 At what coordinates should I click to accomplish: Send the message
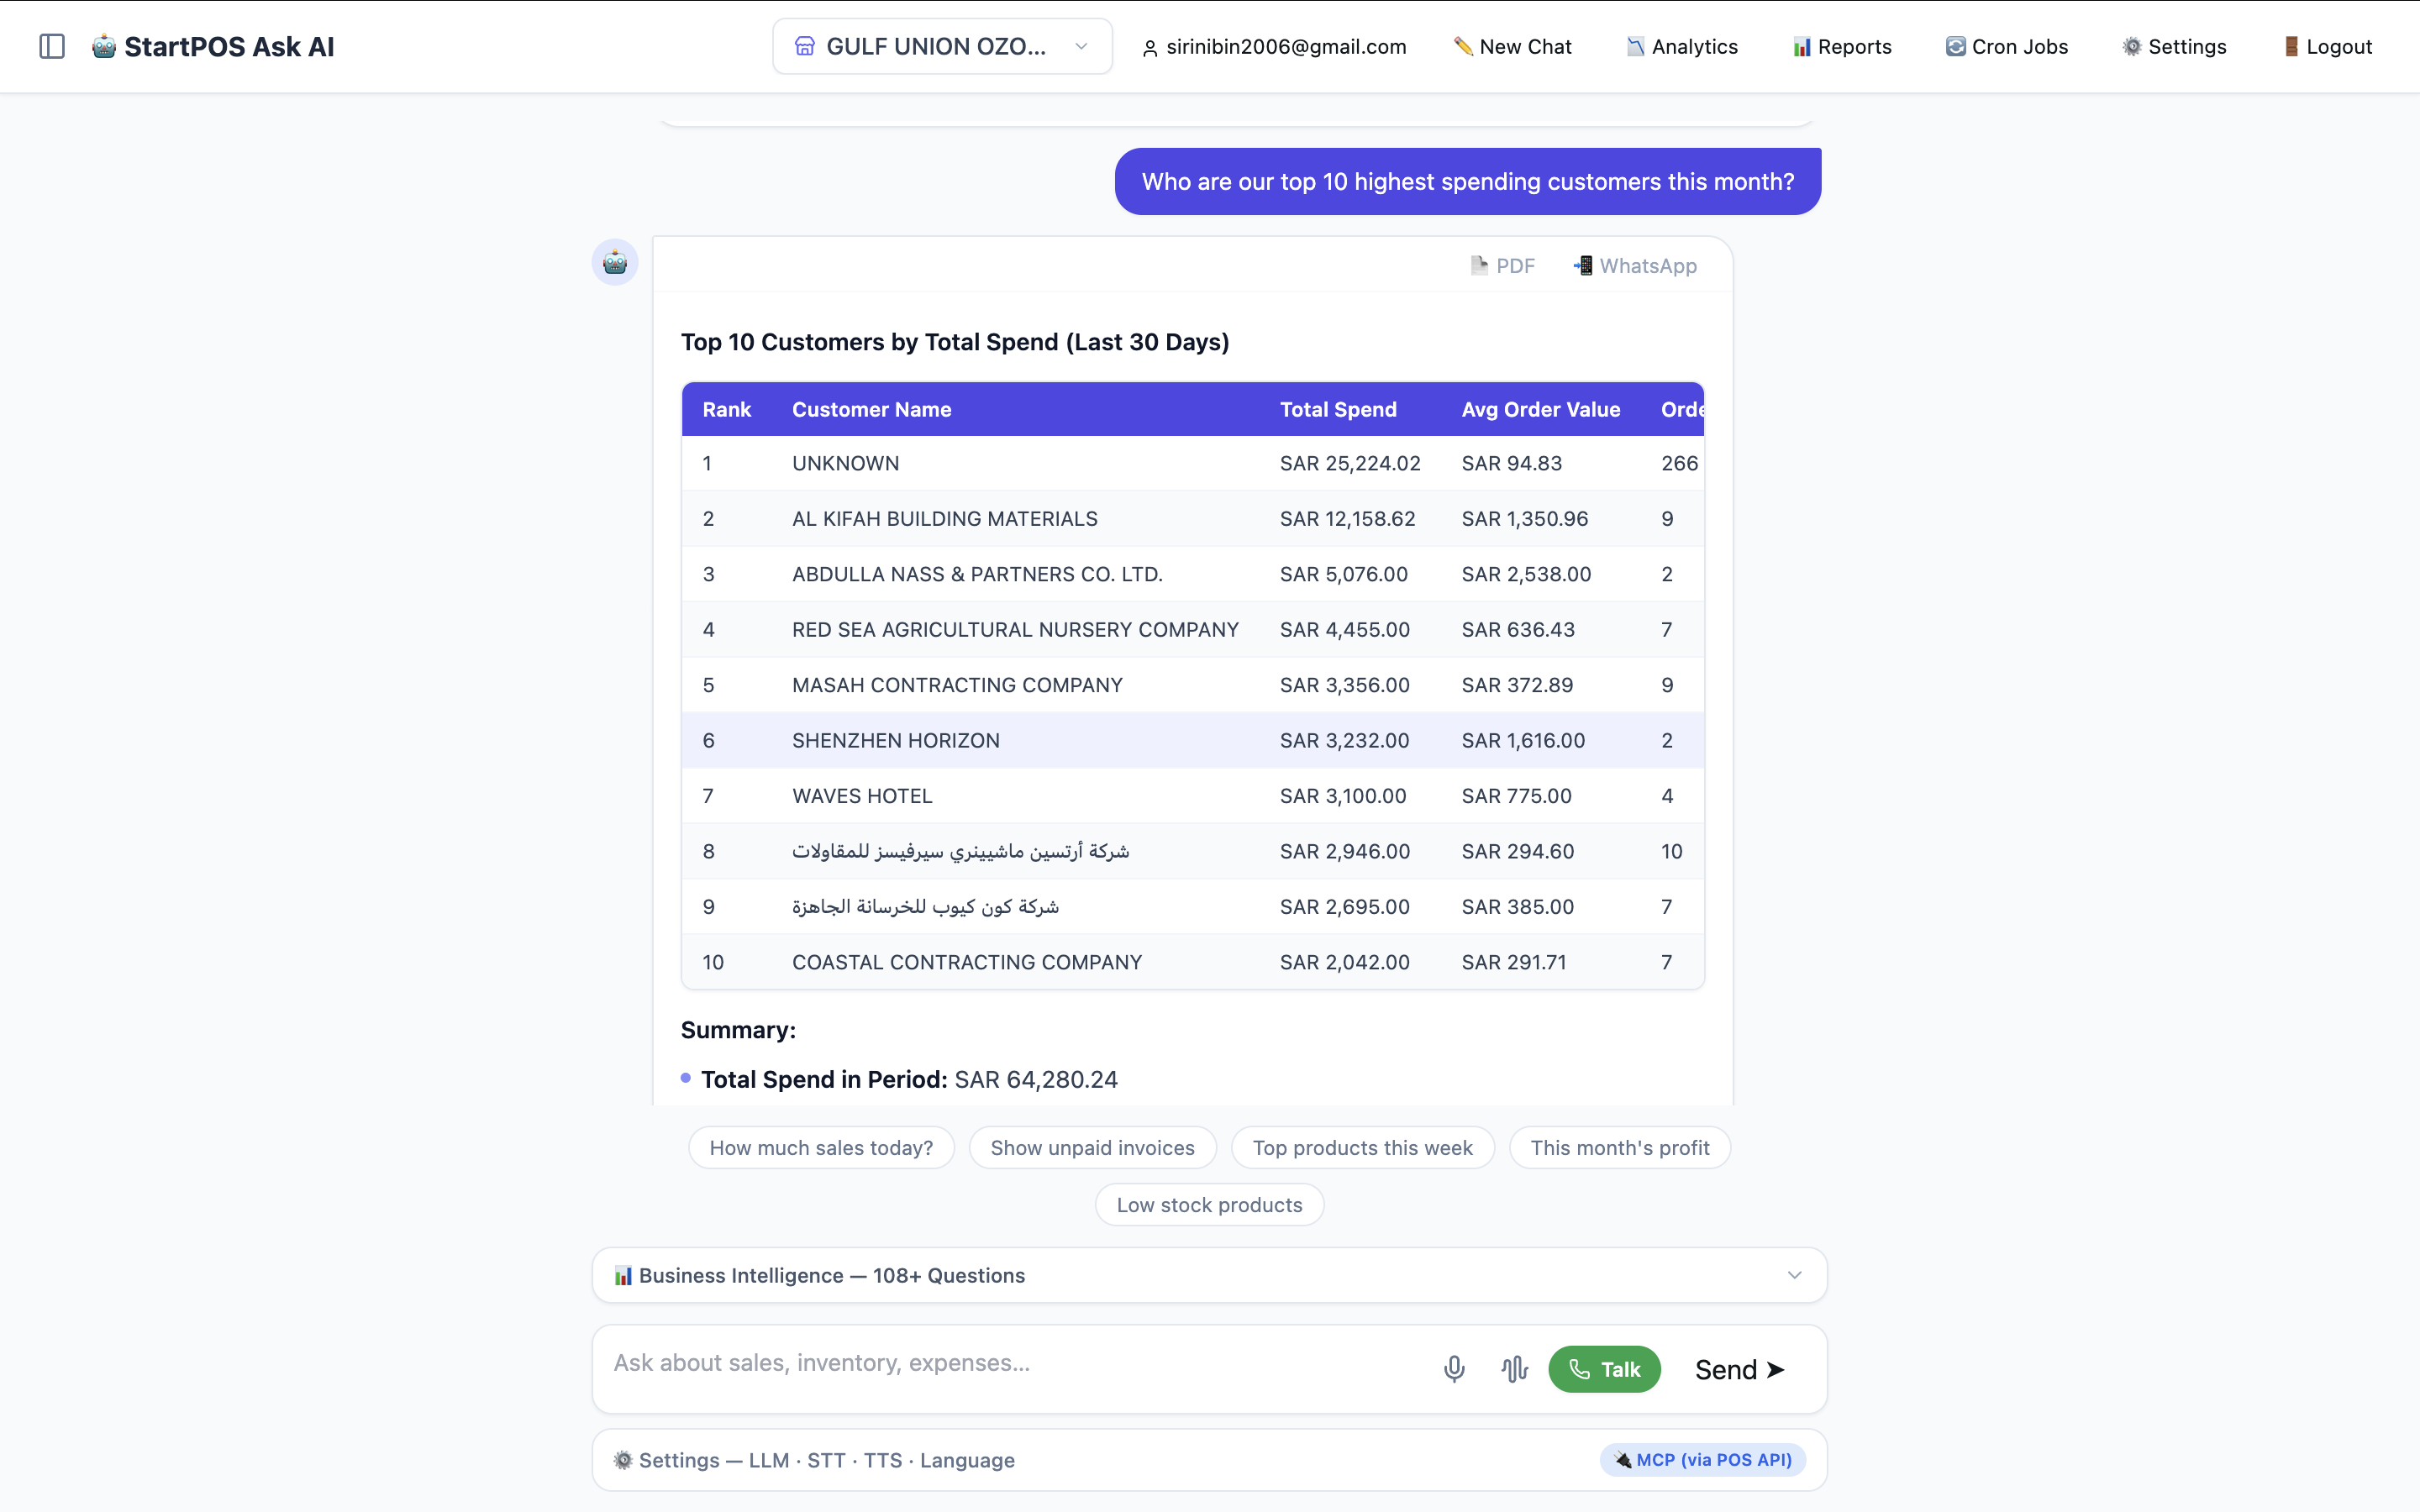[1740, 1369]
